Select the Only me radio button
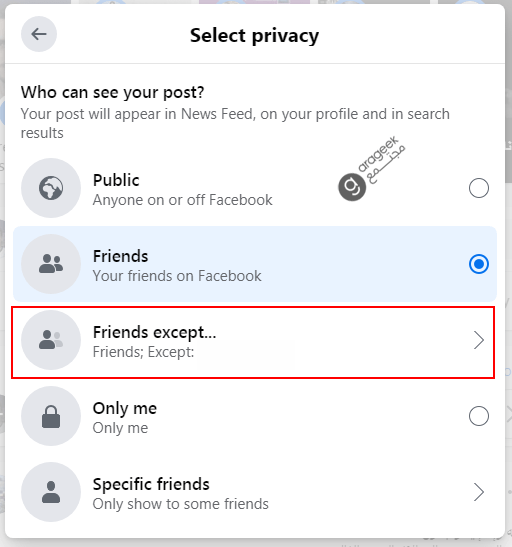Screen dimensions: 512x547 coord(479,416)
